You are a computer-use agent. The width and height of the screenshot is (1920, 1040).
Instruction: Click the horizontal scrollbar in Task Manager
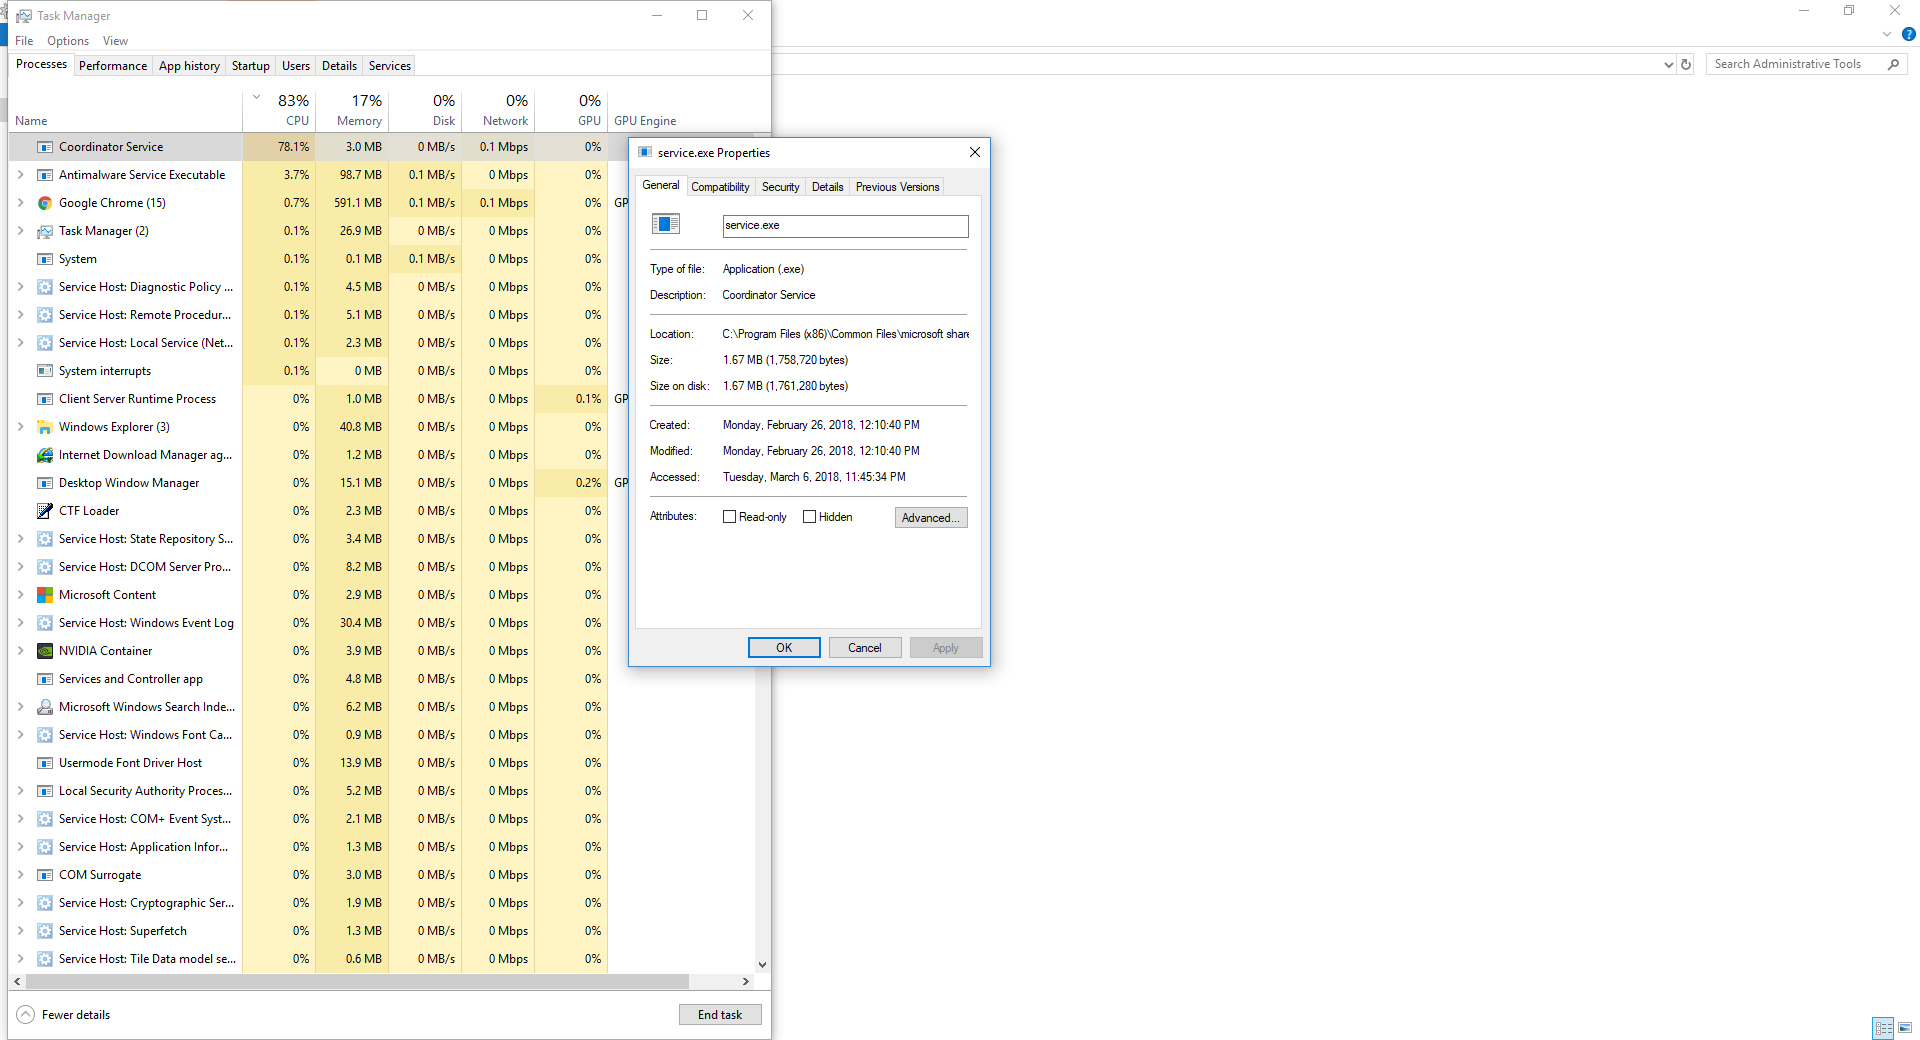(356, 982)
